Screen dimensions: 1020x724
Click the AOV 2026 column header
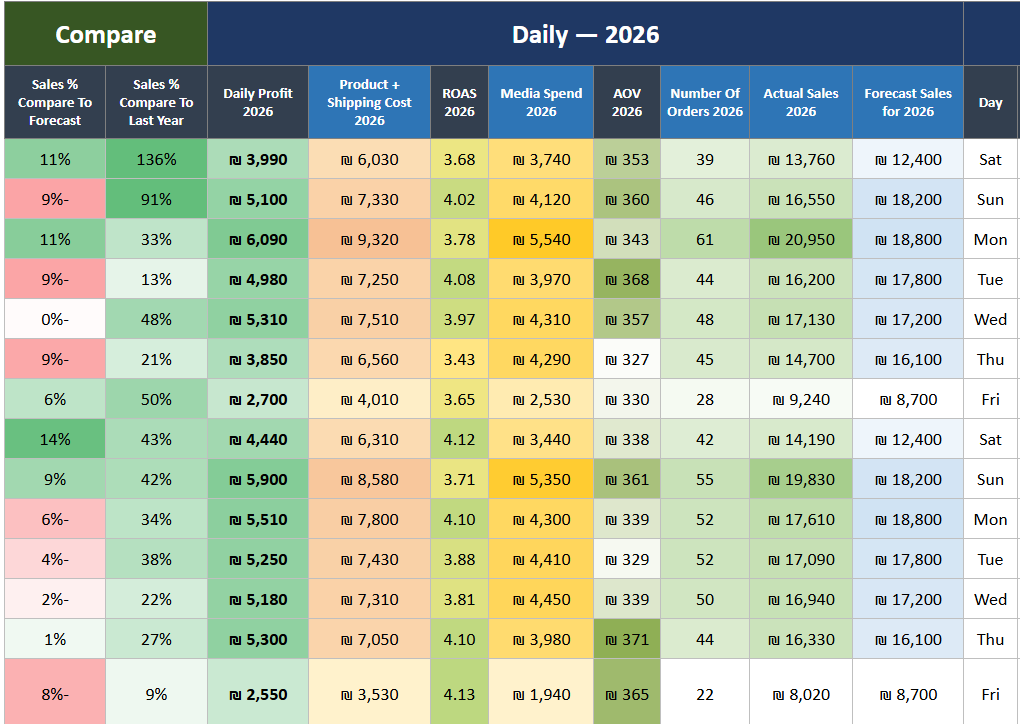627,102
